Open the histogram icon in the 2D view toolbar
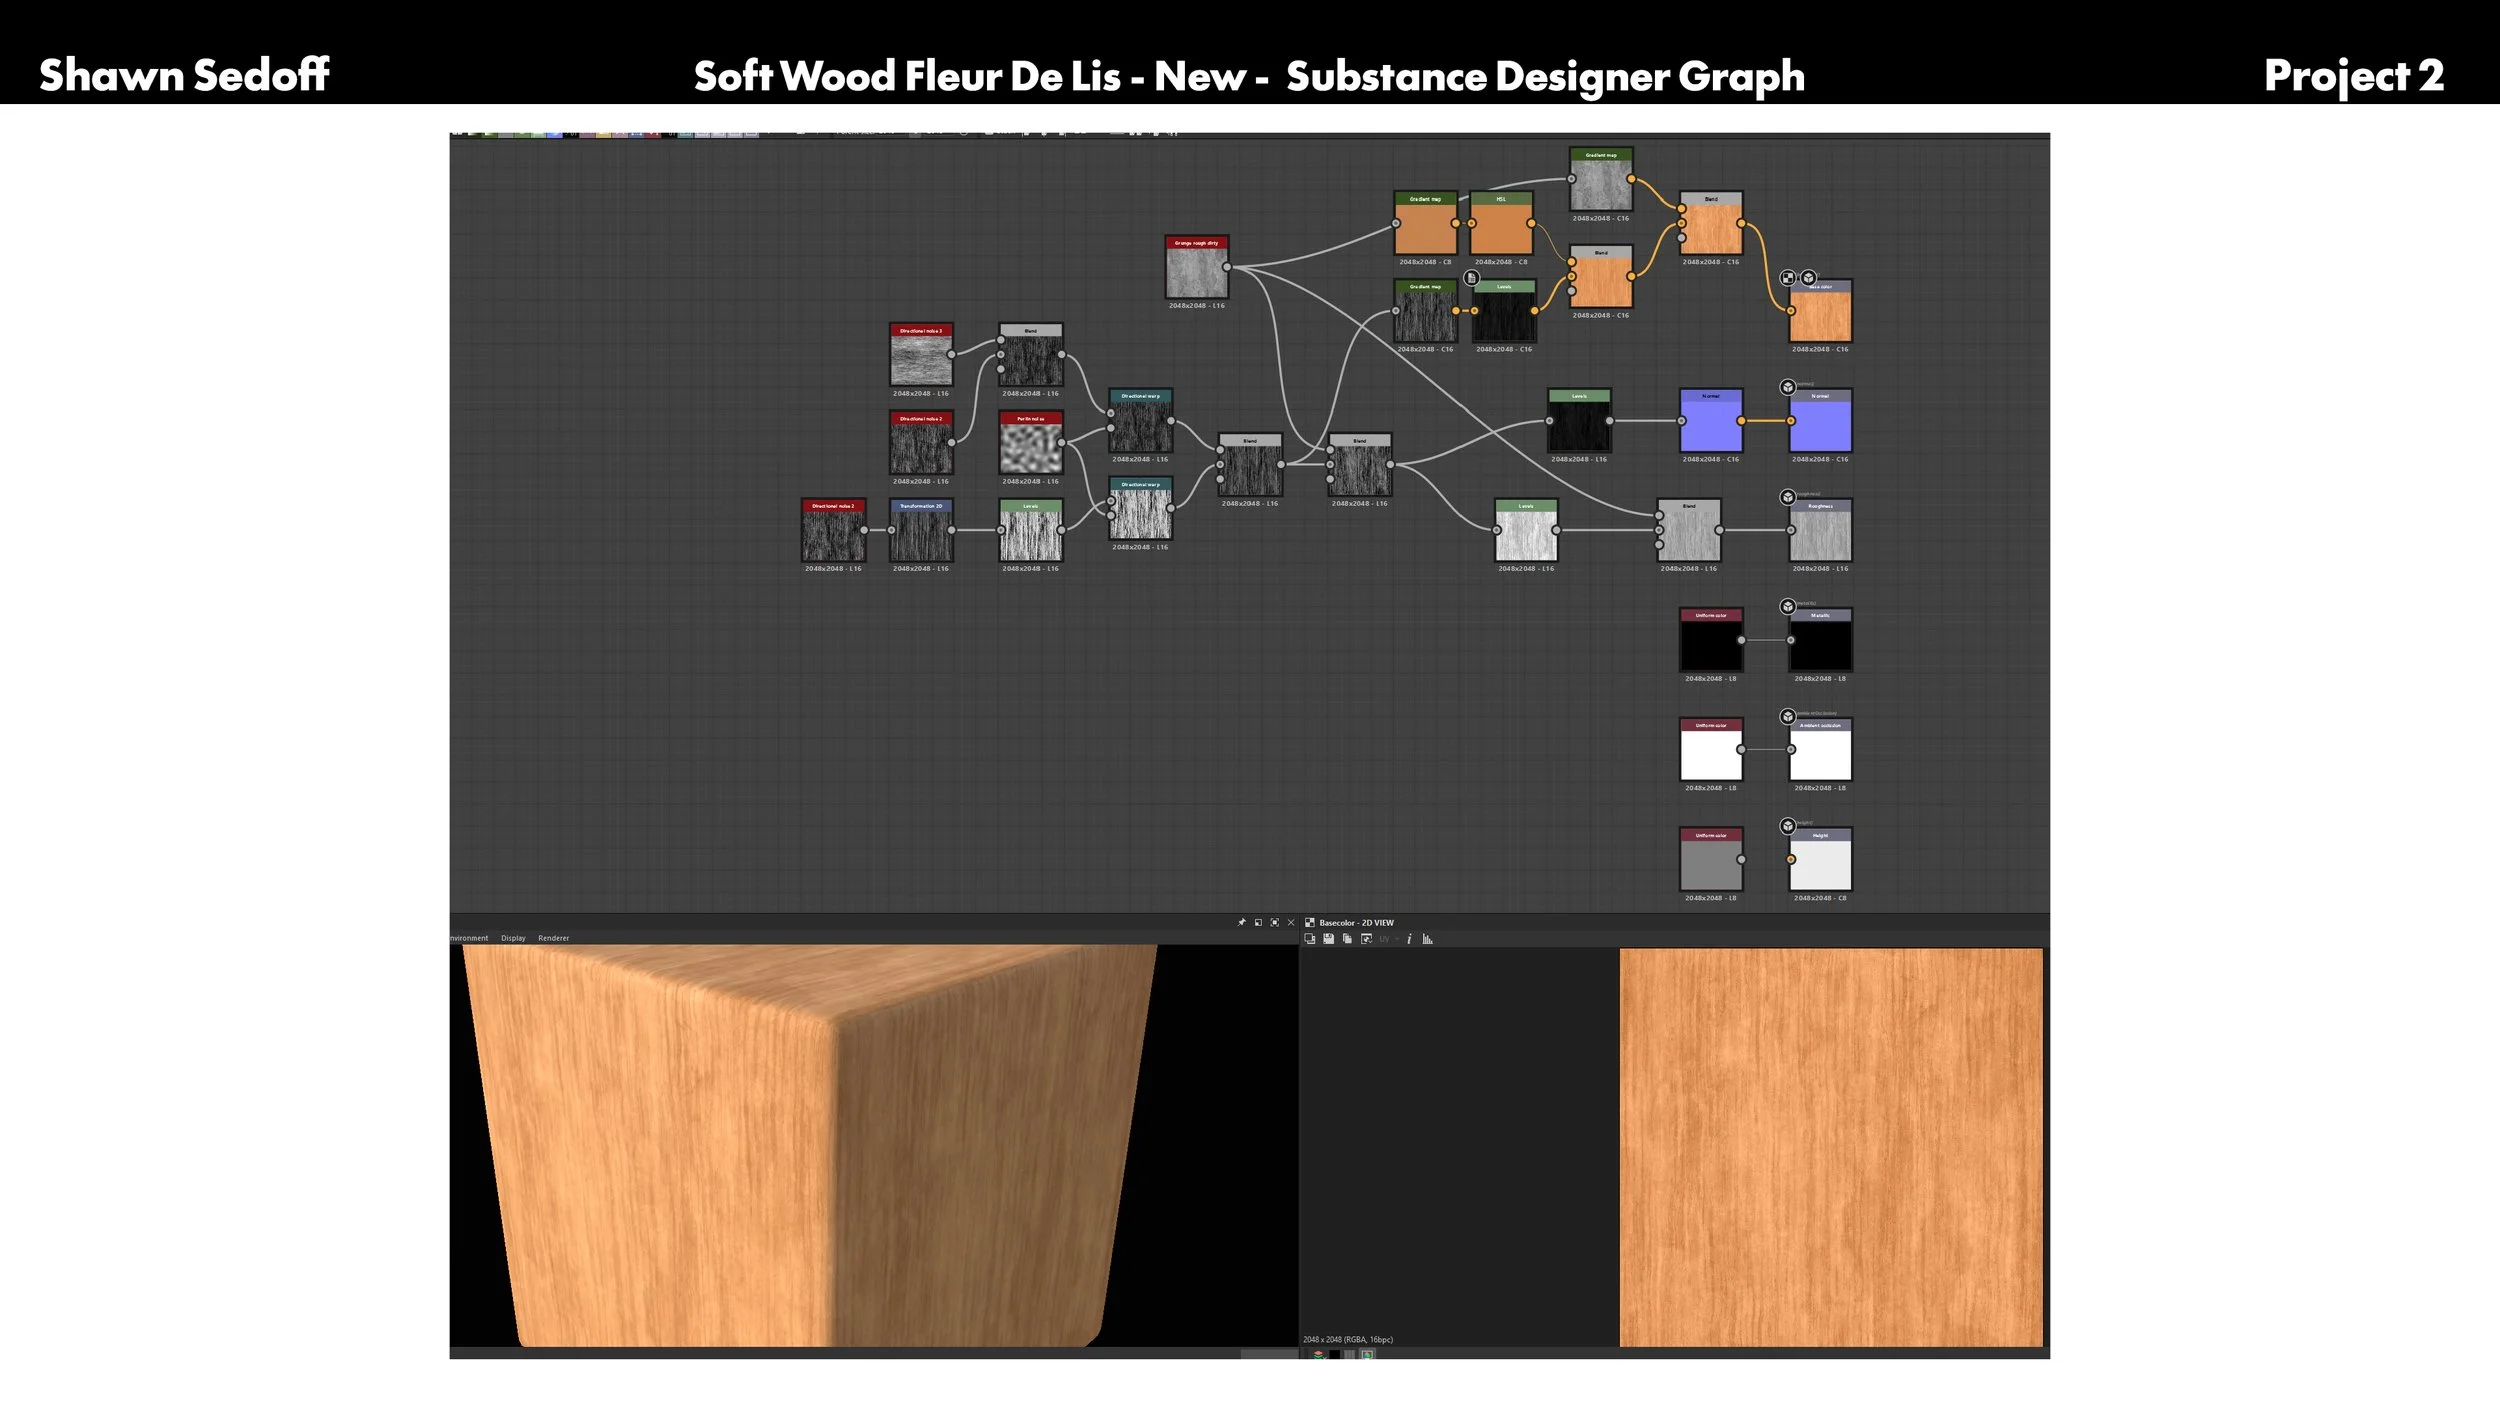Viewport: 2500px width, 1406px height. point(1428,939)
